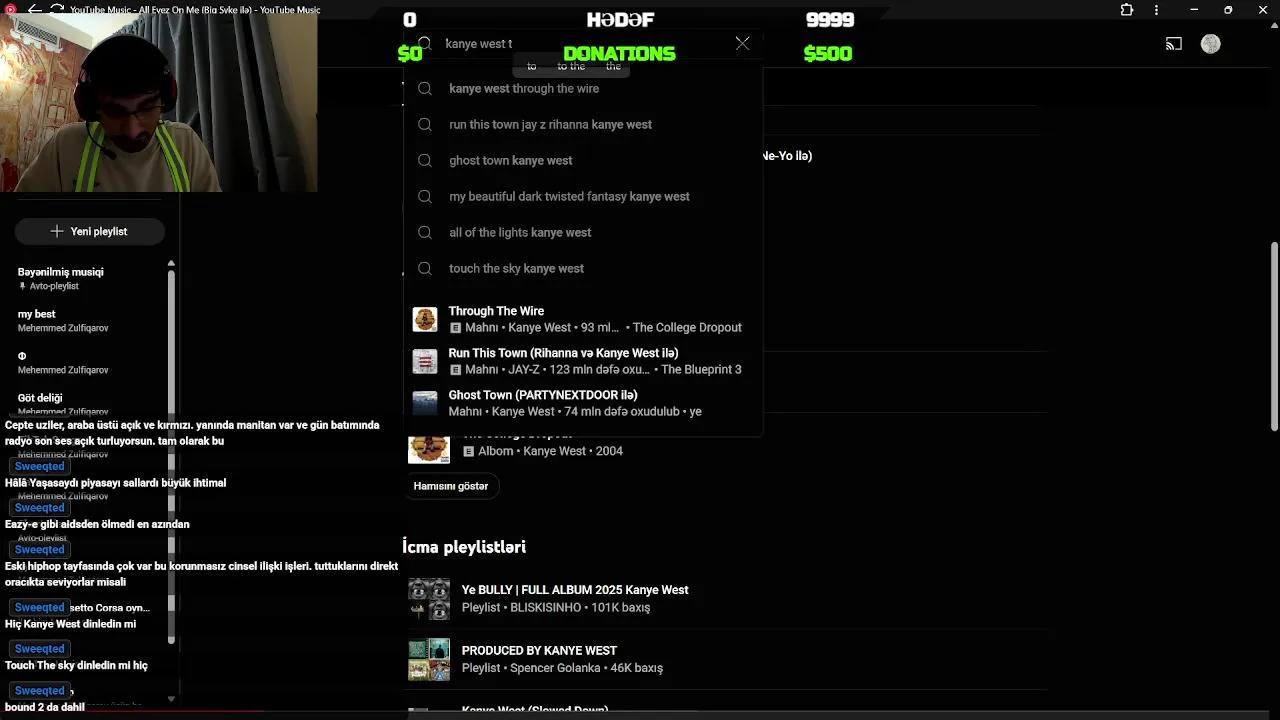Open 'PRODUCED BY KANYE WEST' playlist
Image resolution: width=1280 pixels, height=720 pixels.
click(x=539, y=651)
